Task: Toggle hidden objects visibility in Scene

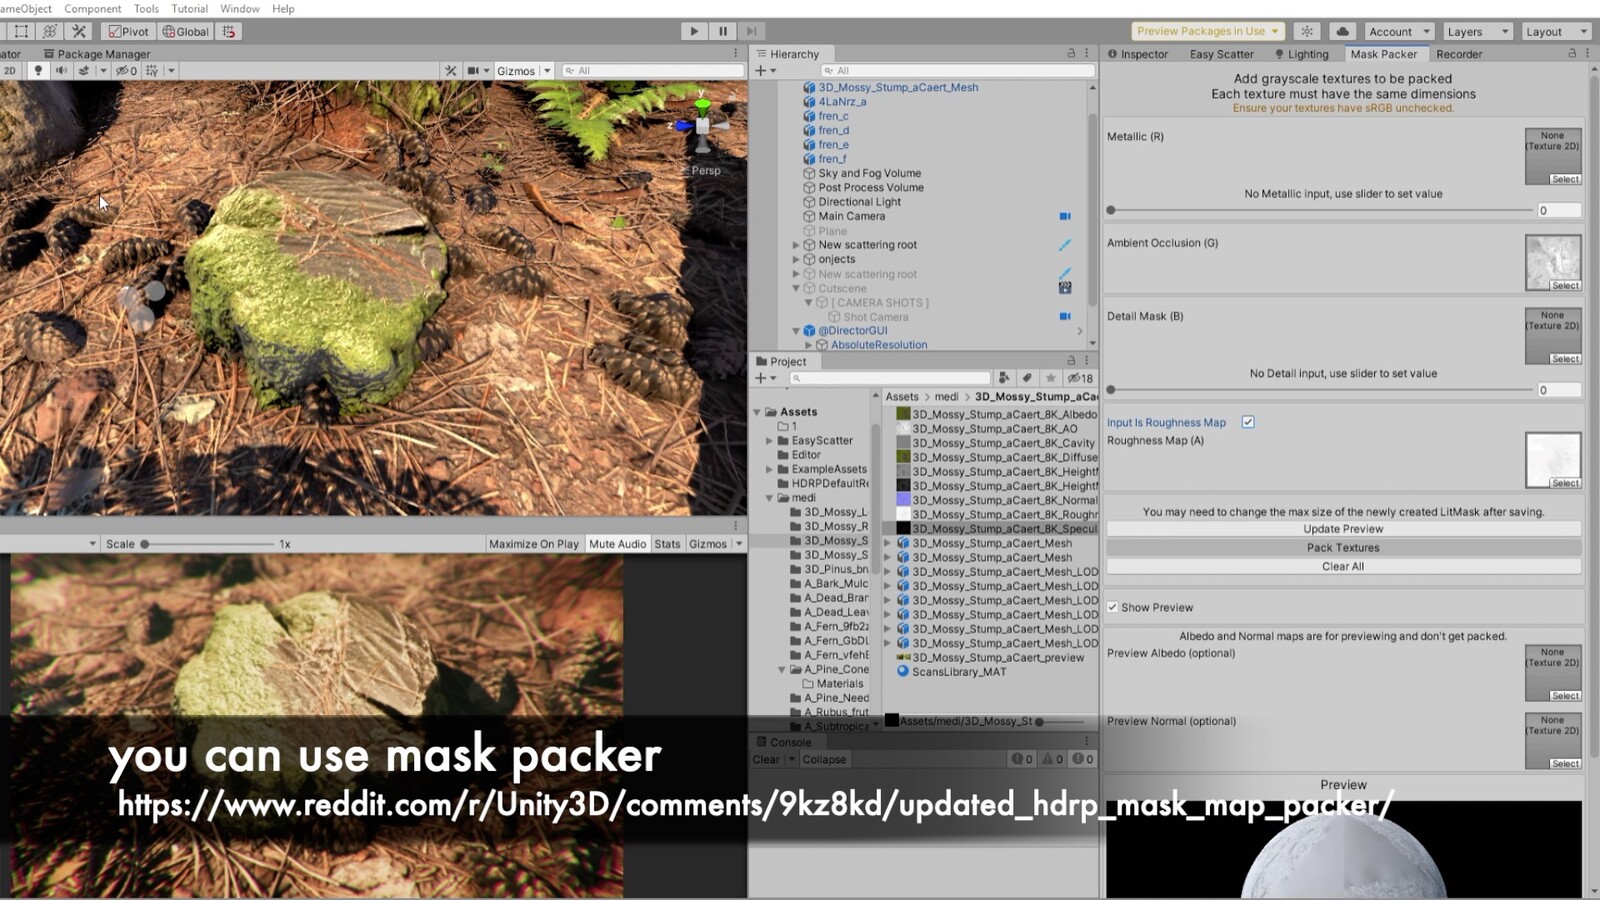Action: 126,70
